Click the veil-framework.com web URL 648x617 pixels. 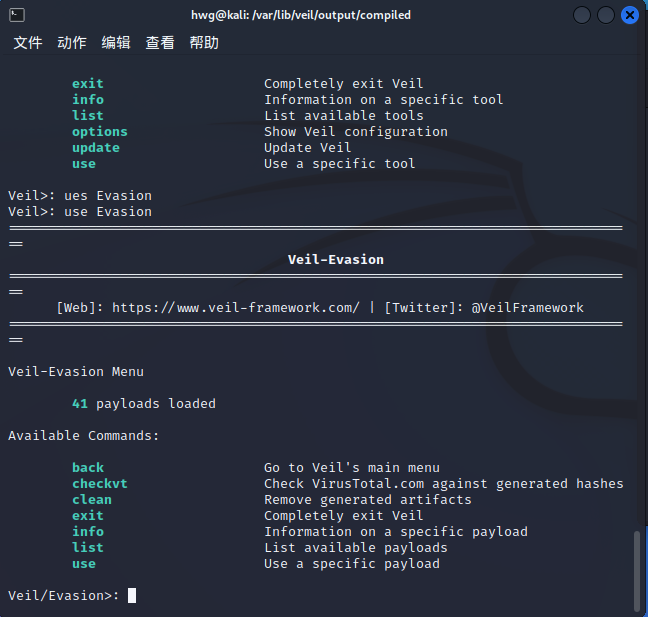(236, 307)
